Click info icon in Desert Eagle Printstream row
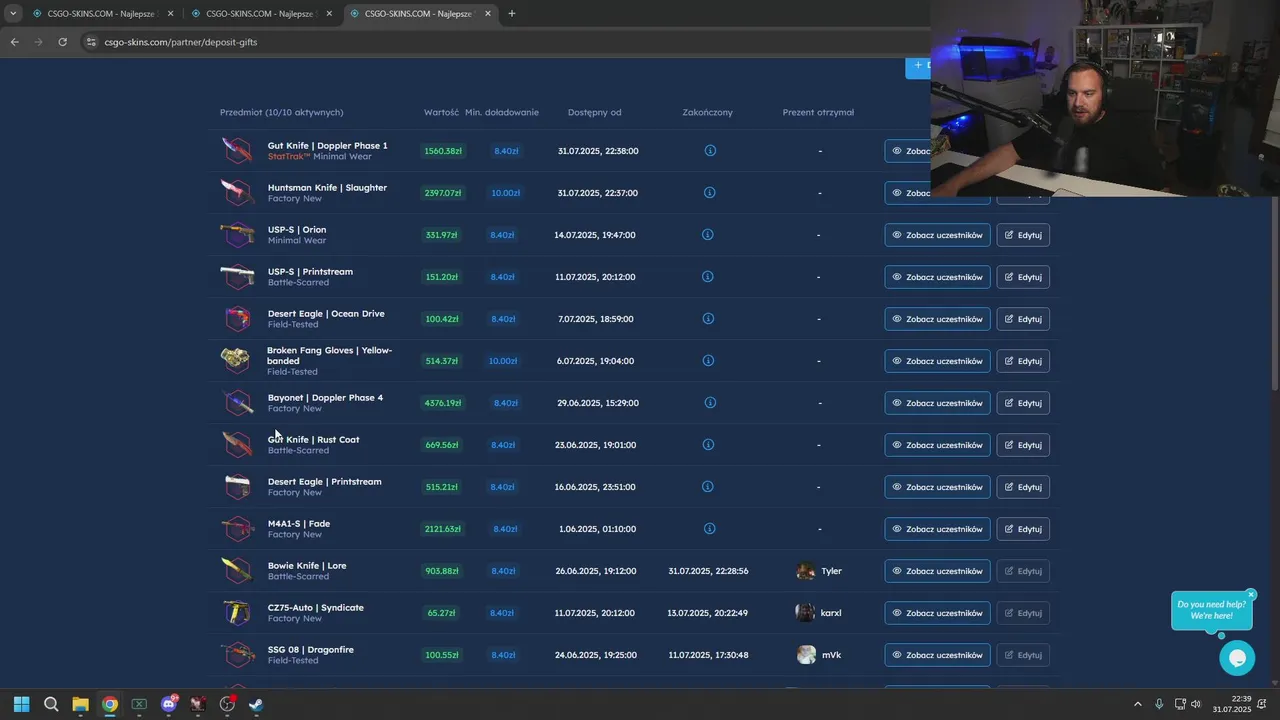Viewport: 1280px width, 720px height. coord(708,487)
